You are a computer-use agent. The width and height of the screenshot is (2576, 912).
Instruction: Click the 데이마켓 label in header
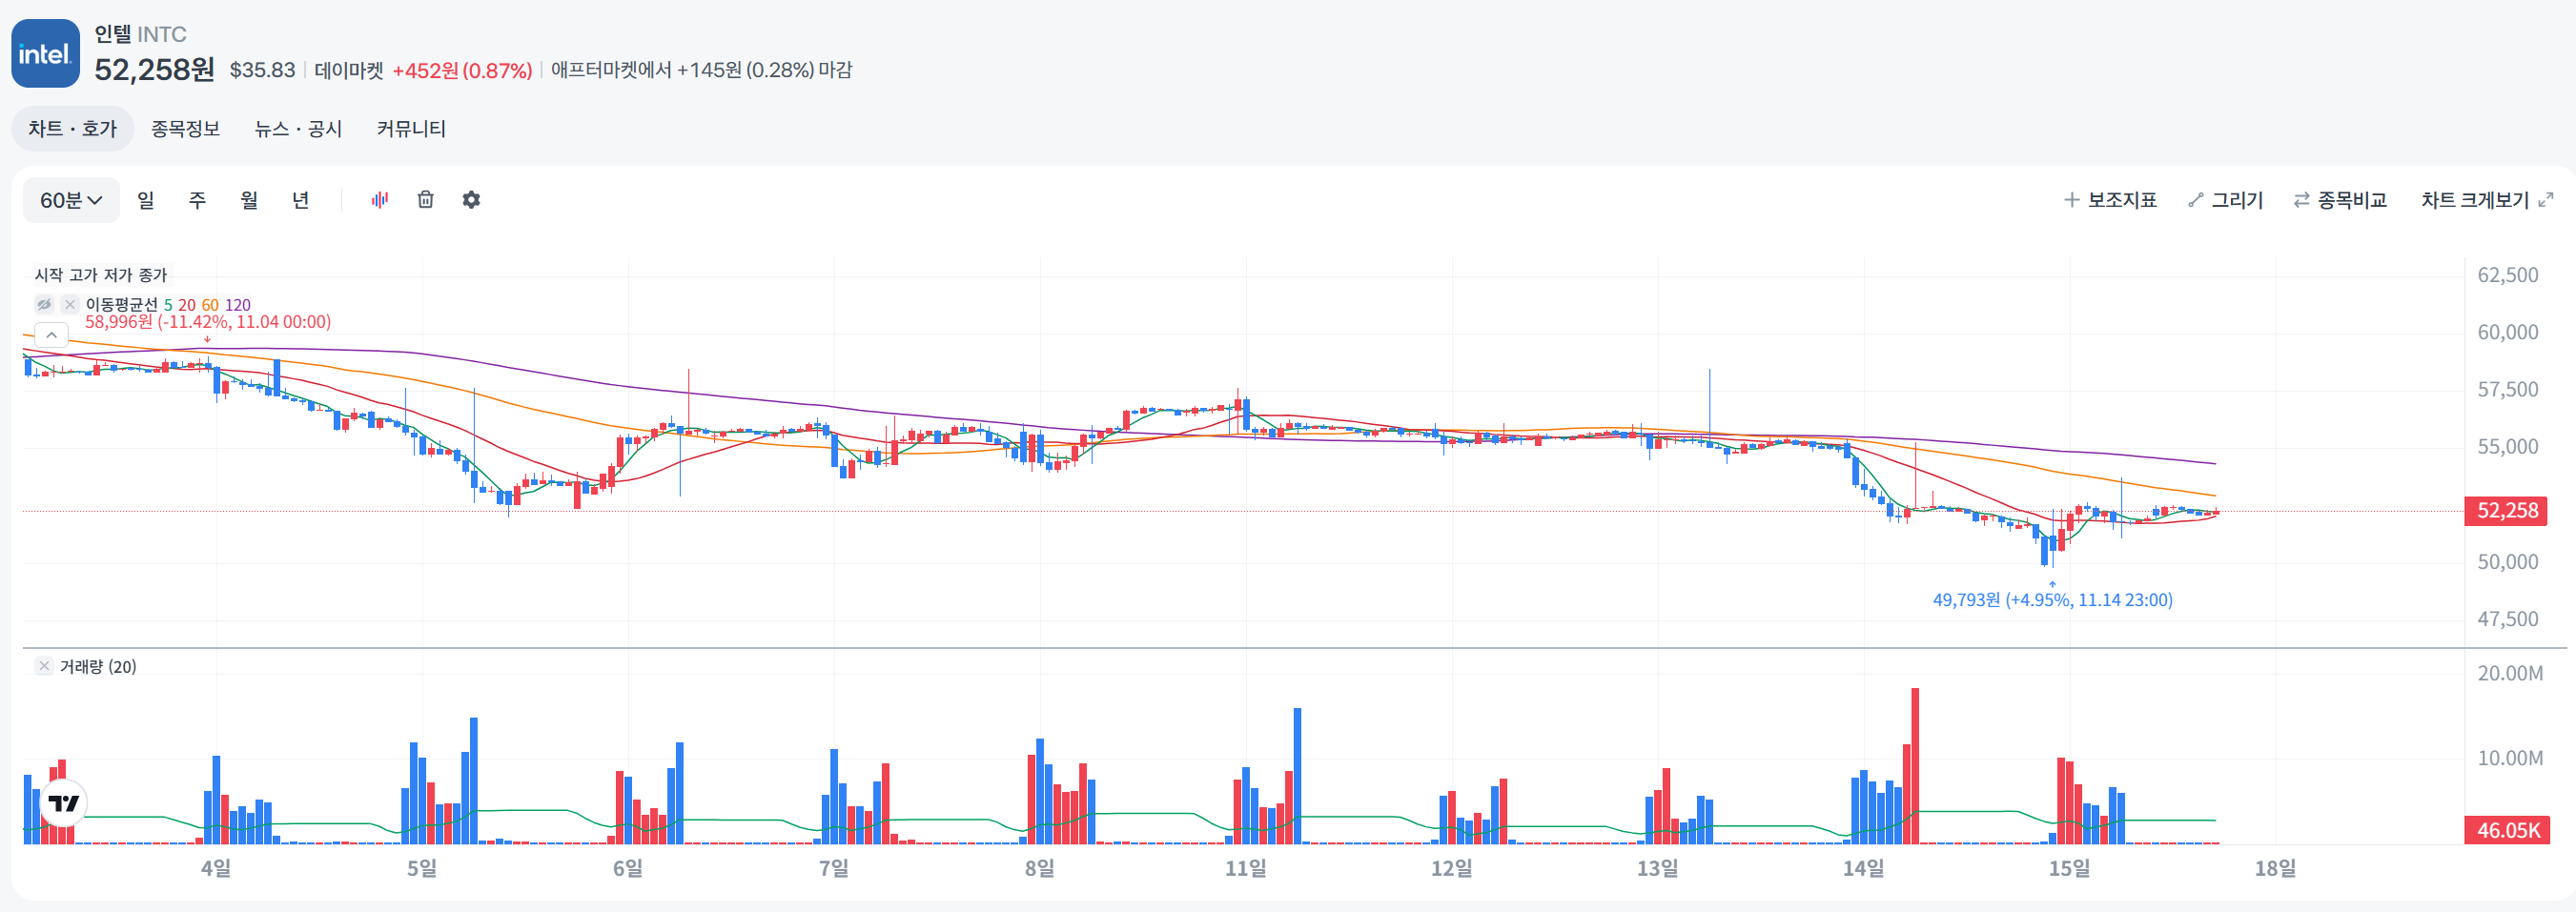(349, 71)
